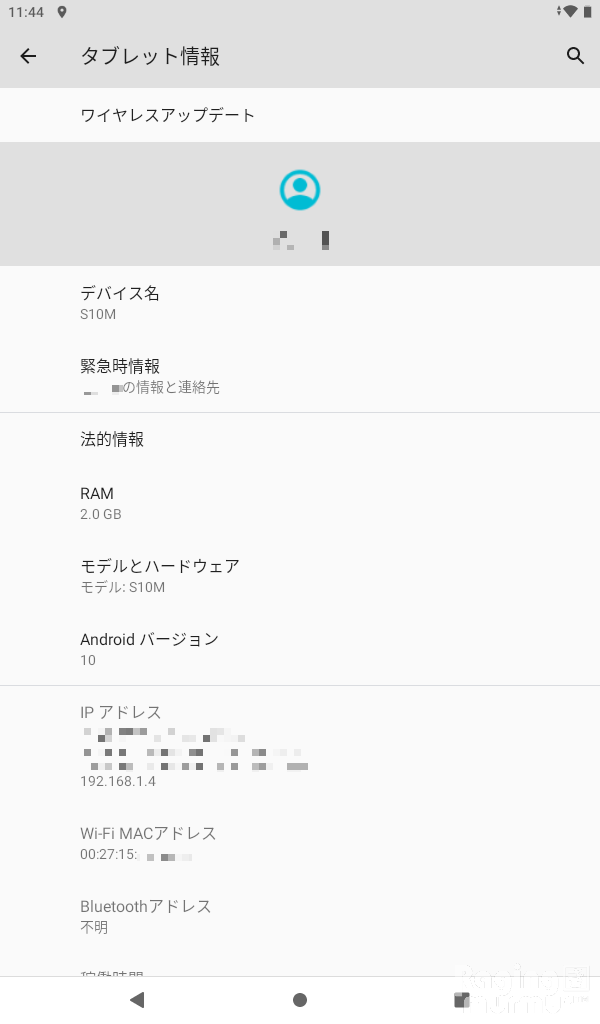Tap the battery status icon
Screen dimensions: 600x1024
pos(588,11)
